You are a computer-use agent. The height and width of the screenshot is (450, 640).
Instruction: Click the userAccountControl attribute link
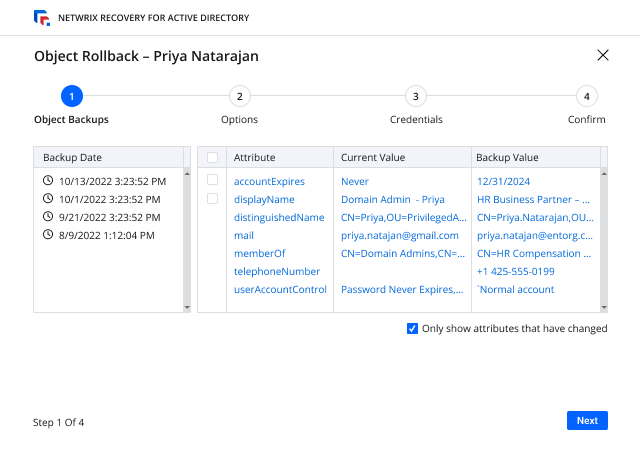280,289
